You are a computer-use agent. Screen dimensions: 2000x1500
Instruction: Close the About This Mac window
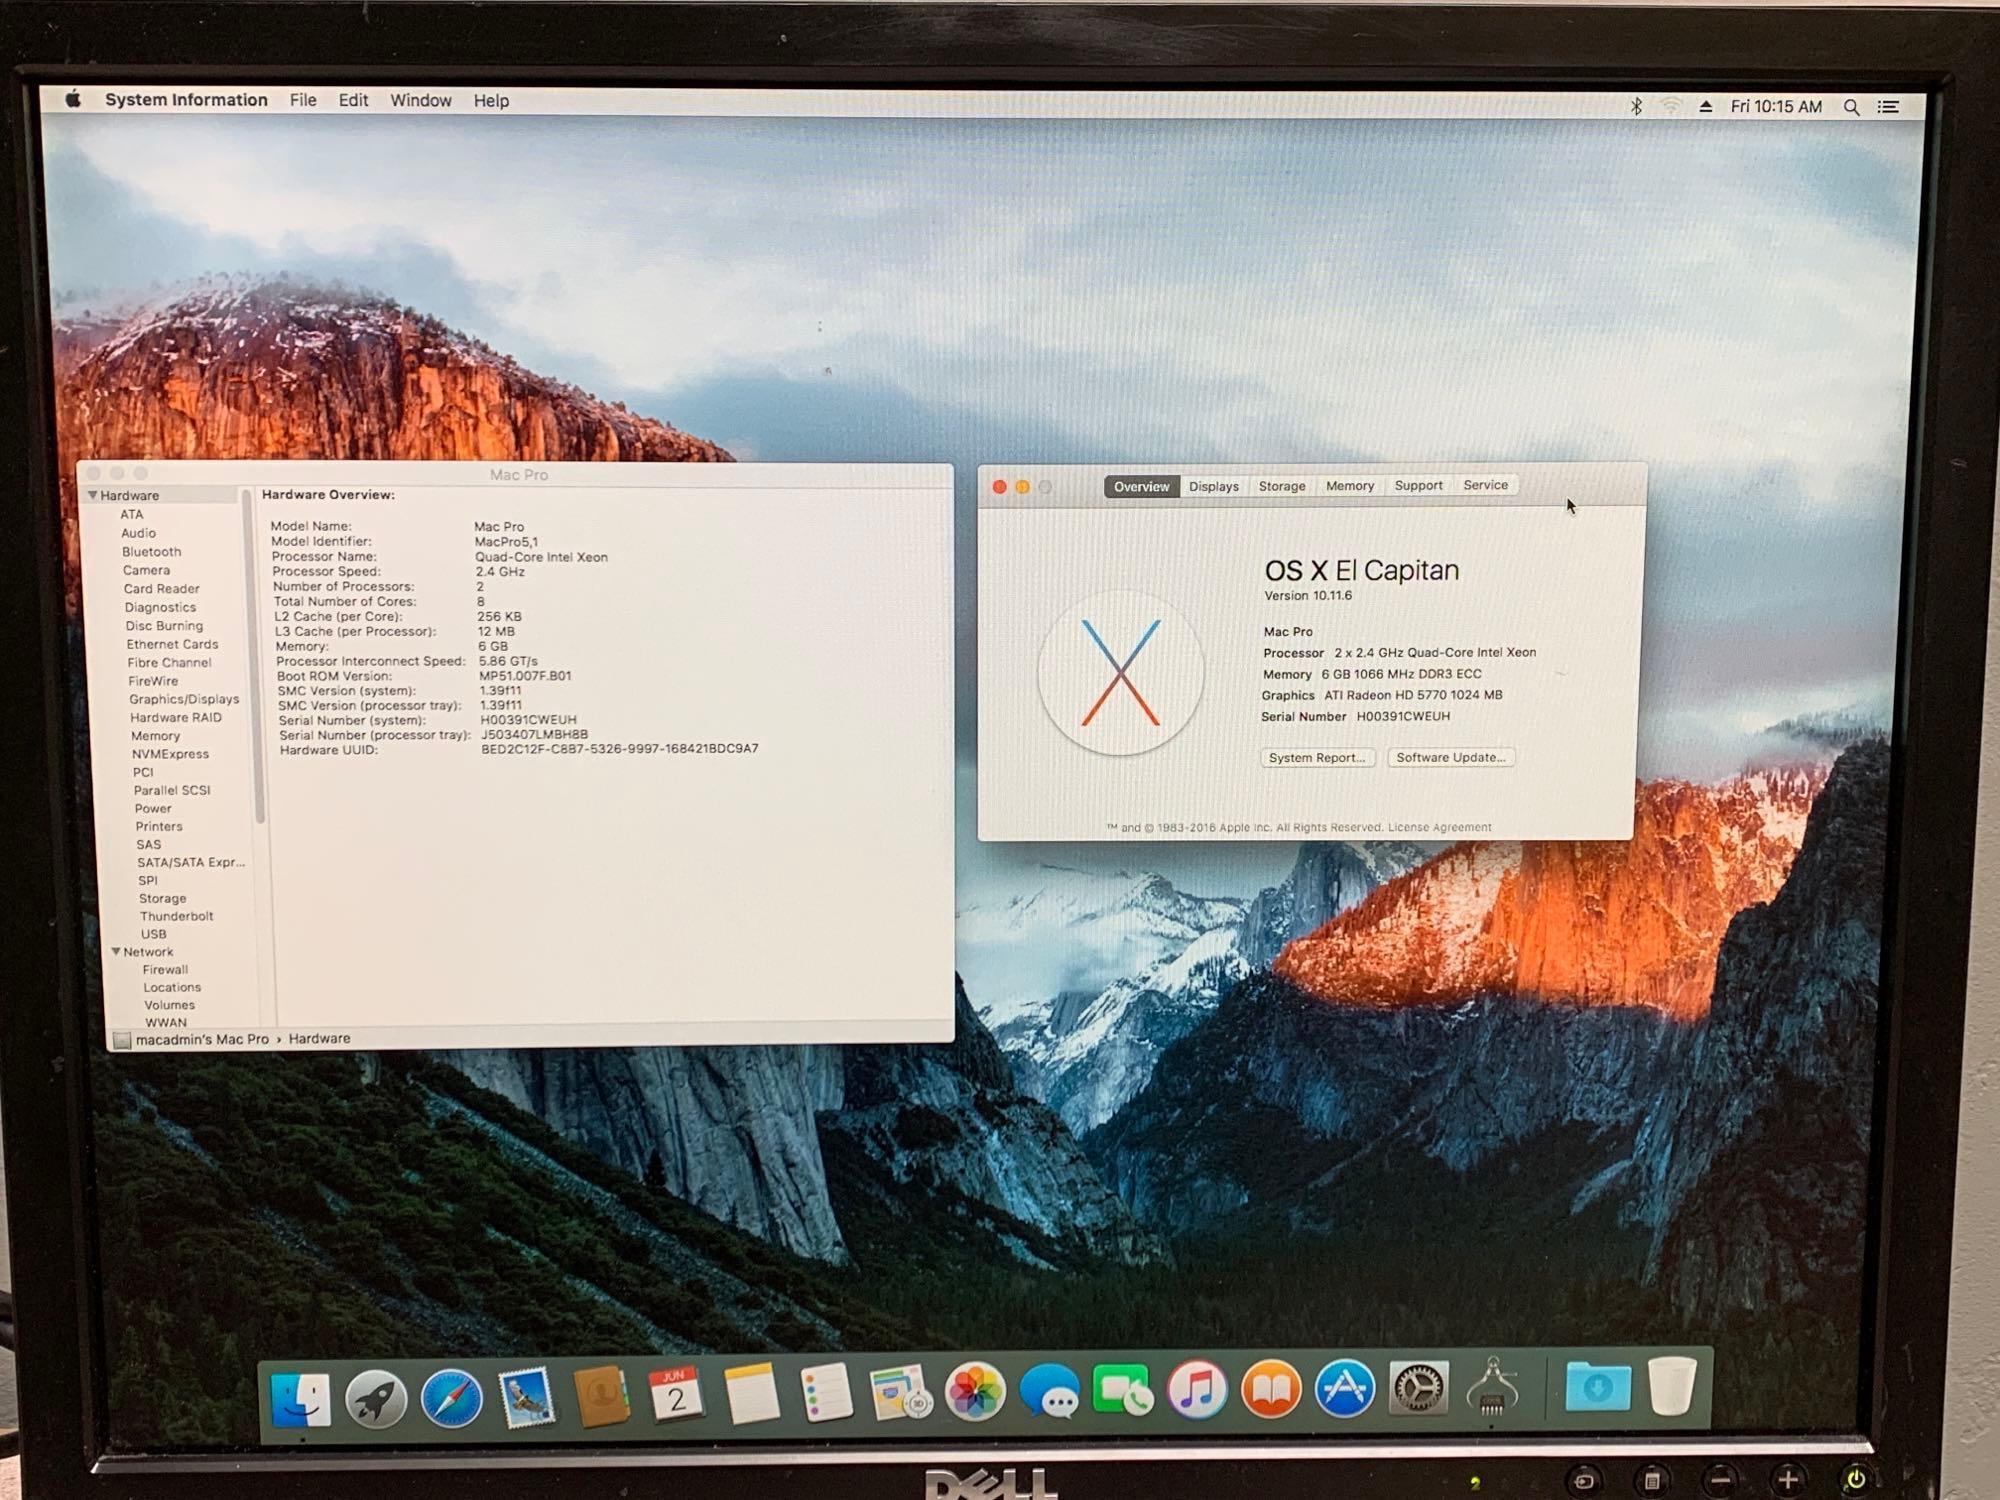click(x=999, y=486)
